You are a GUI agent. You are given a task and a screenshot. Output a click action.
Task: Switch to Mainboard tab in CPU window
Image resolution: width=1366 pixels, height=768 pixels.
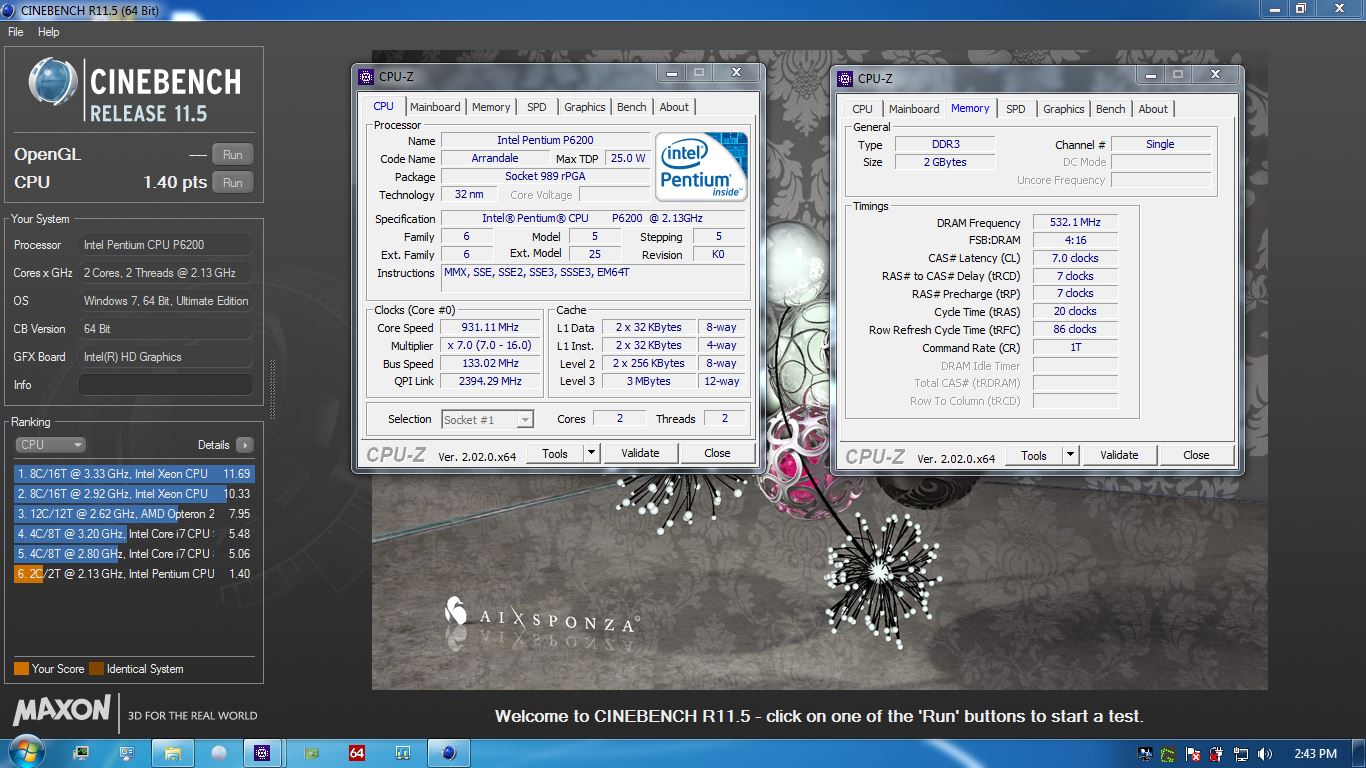click(435, 107)
